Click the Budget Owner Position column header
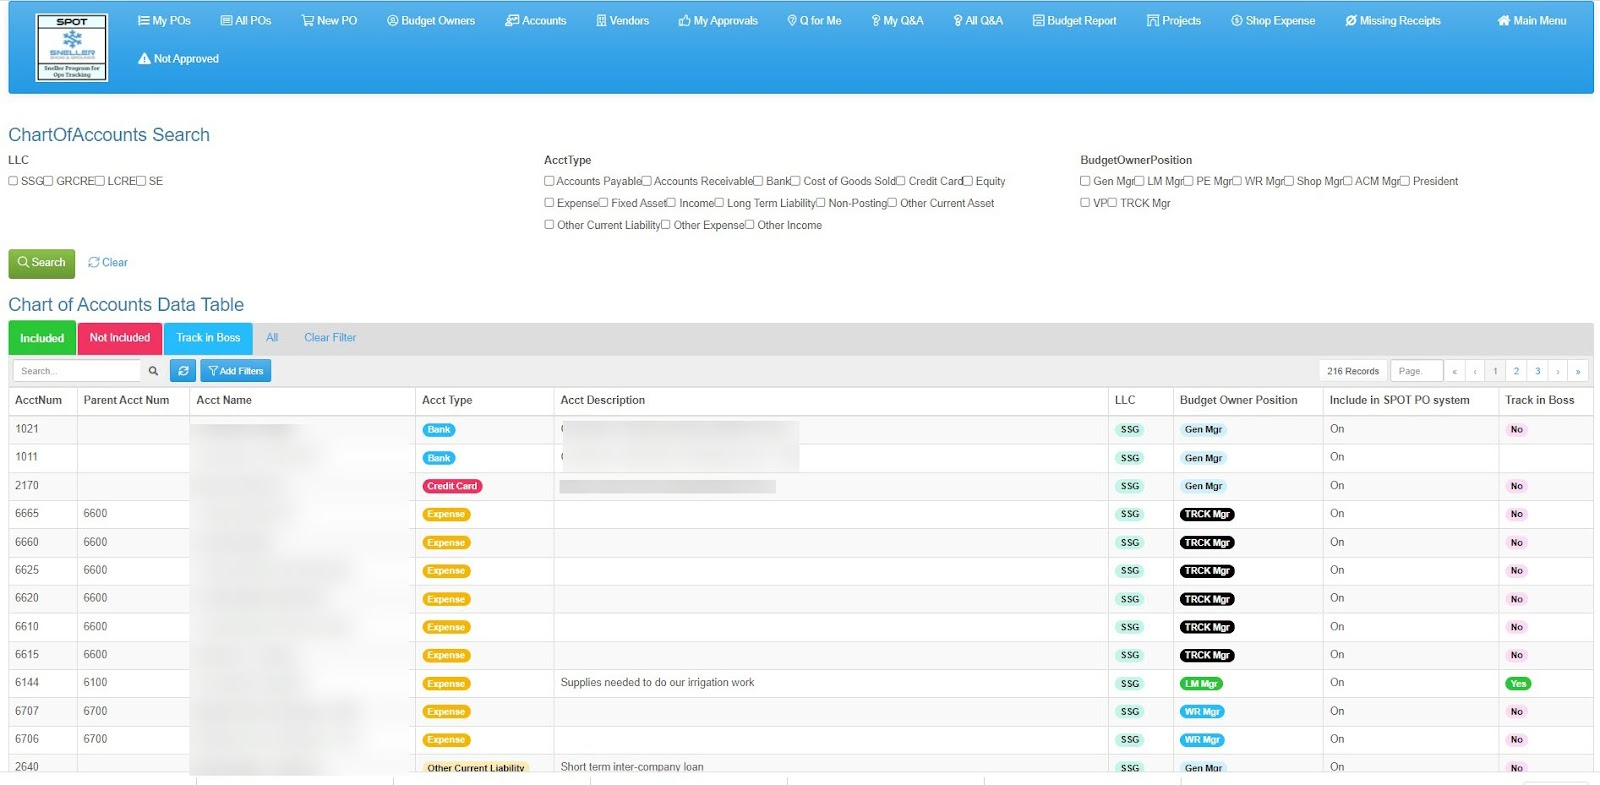This screenshot has height=785, width=1600. [x=1238, y=400]
